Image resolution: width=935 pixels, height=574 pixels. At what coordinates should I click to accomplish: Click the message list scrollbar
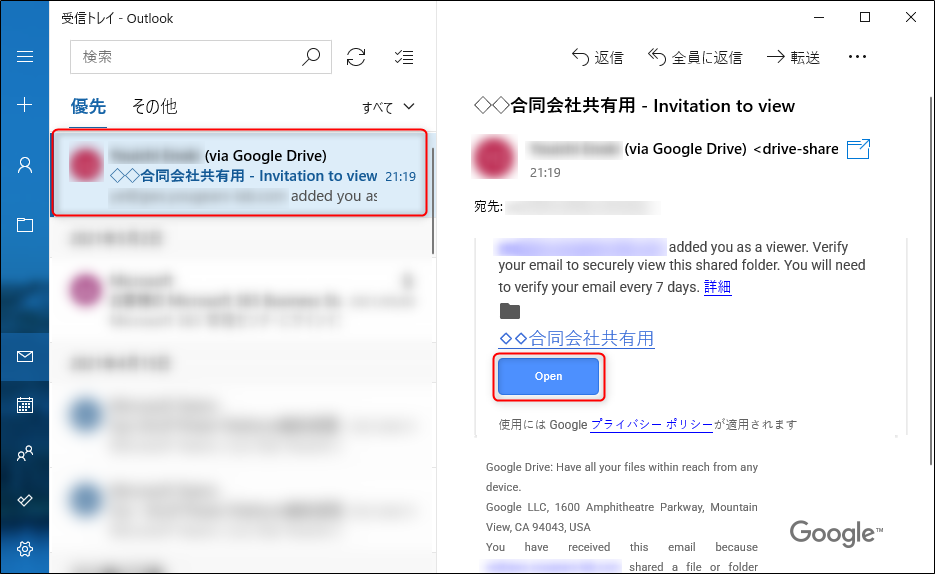pyautogui.click(x=433, y=200)
